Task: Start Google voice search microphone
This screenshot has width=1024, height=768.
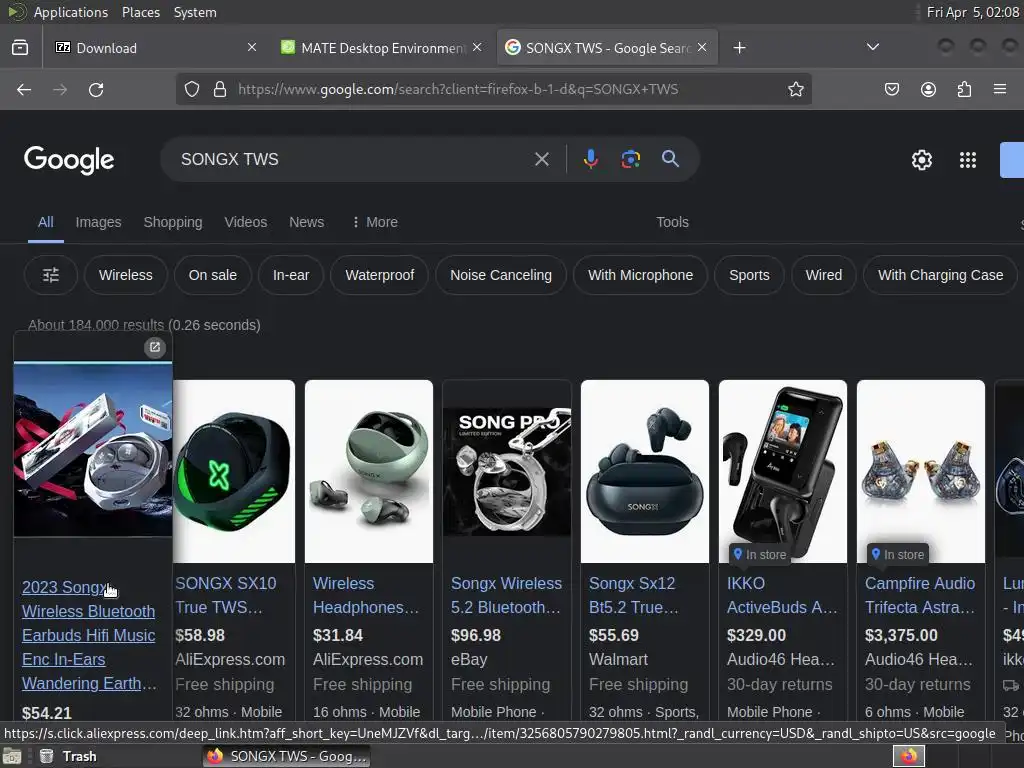Action: pyautogui.click(x=590, y=159)
